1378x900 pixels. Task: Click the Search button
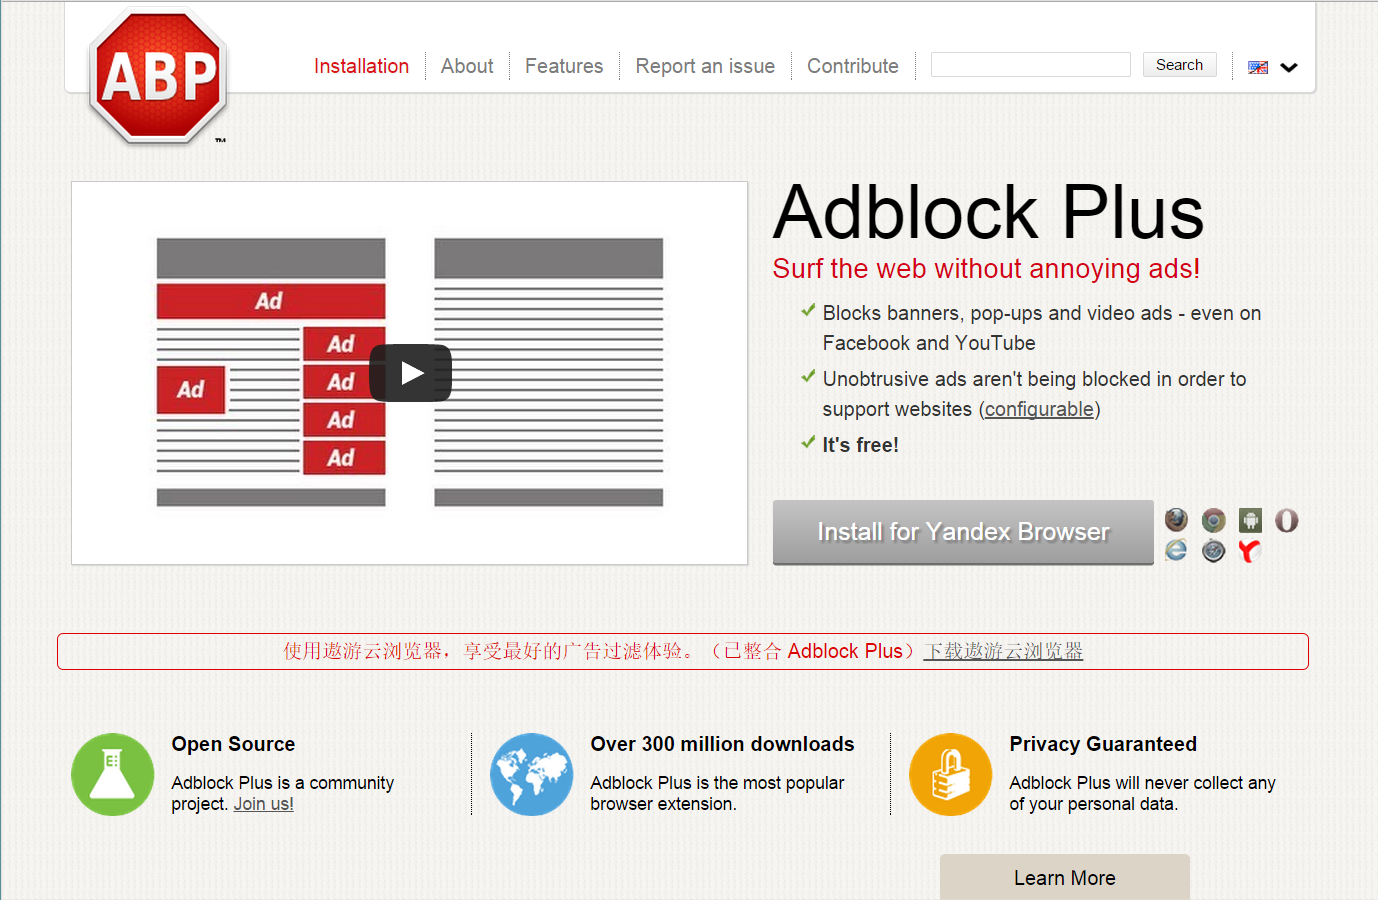pos(1180,64)
